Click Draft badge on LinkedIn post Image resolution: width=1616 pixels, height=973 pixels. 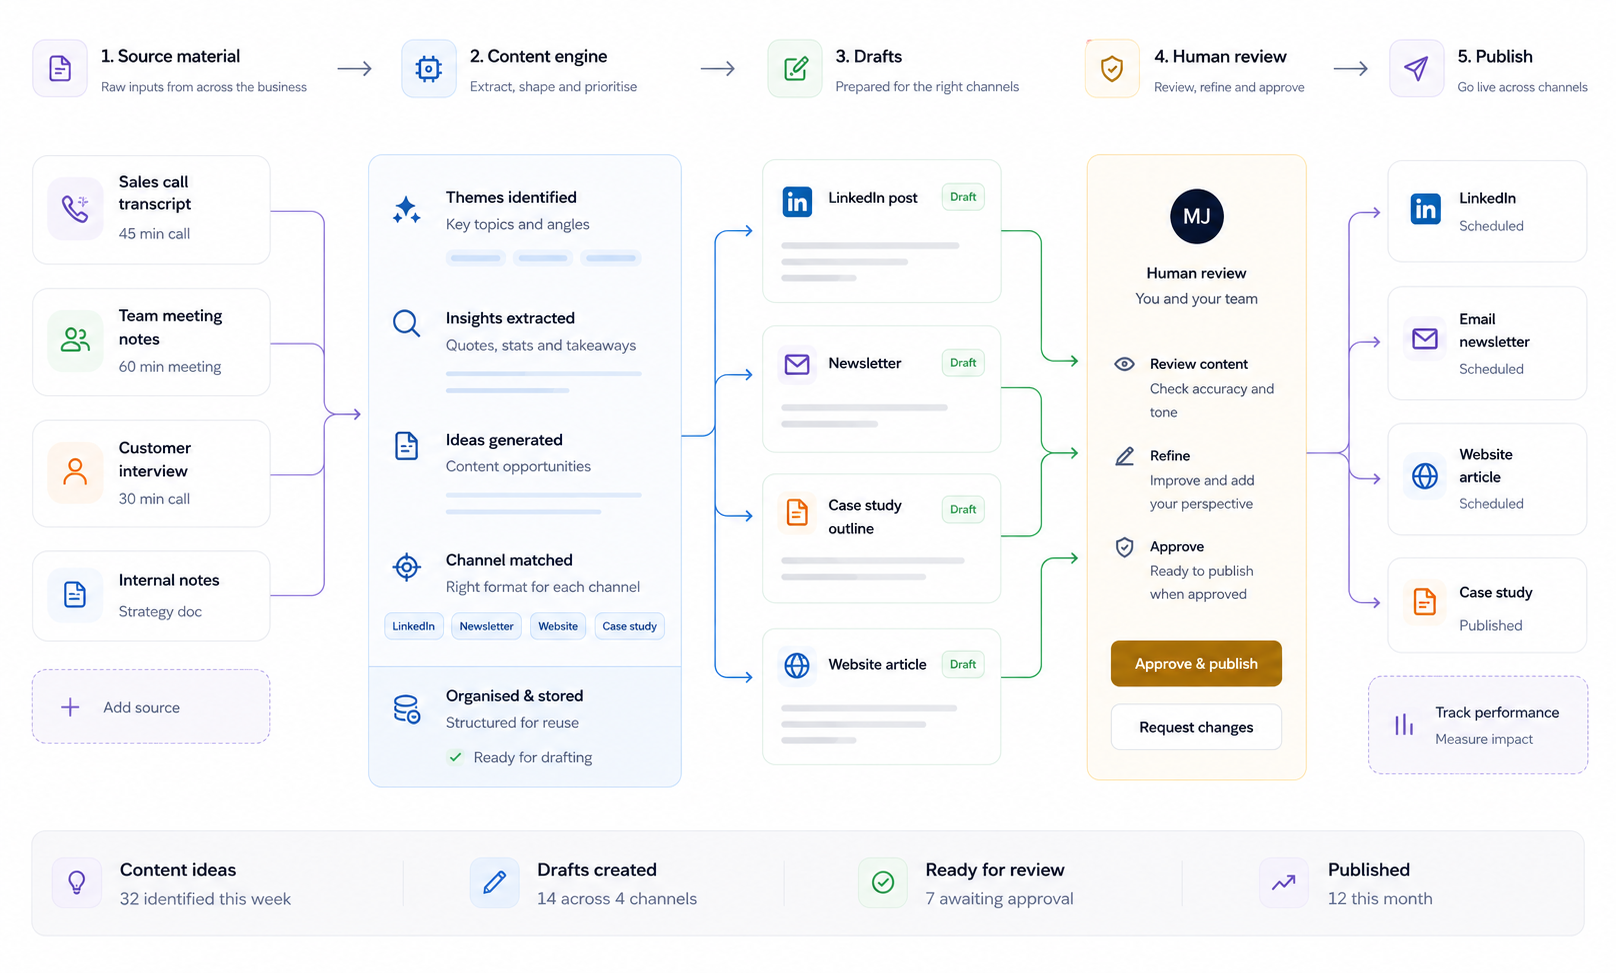[x=963, y=197]
